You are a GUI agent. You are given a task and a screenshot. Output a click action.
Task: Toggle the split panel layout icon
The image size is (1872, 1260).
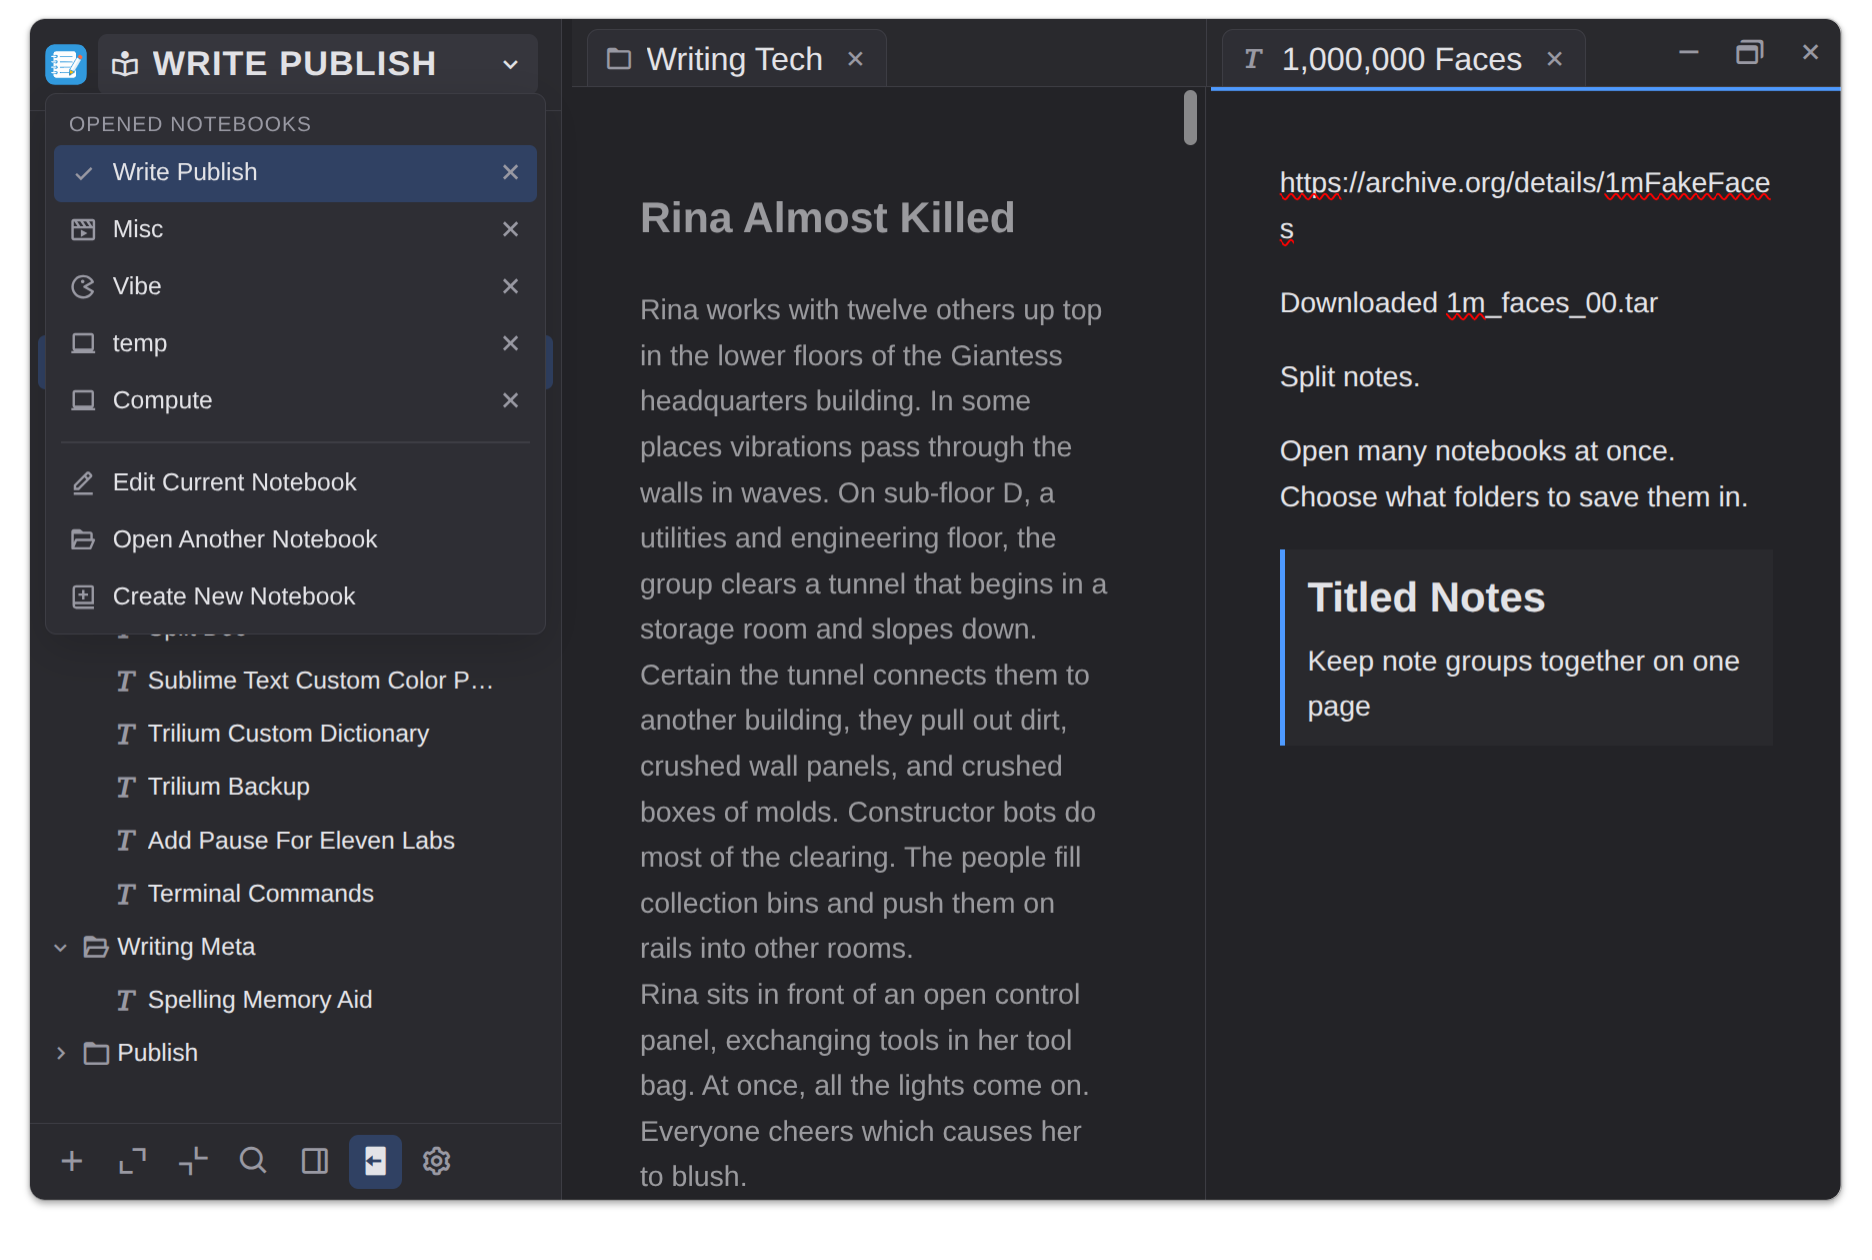(x=315, y=1162)
